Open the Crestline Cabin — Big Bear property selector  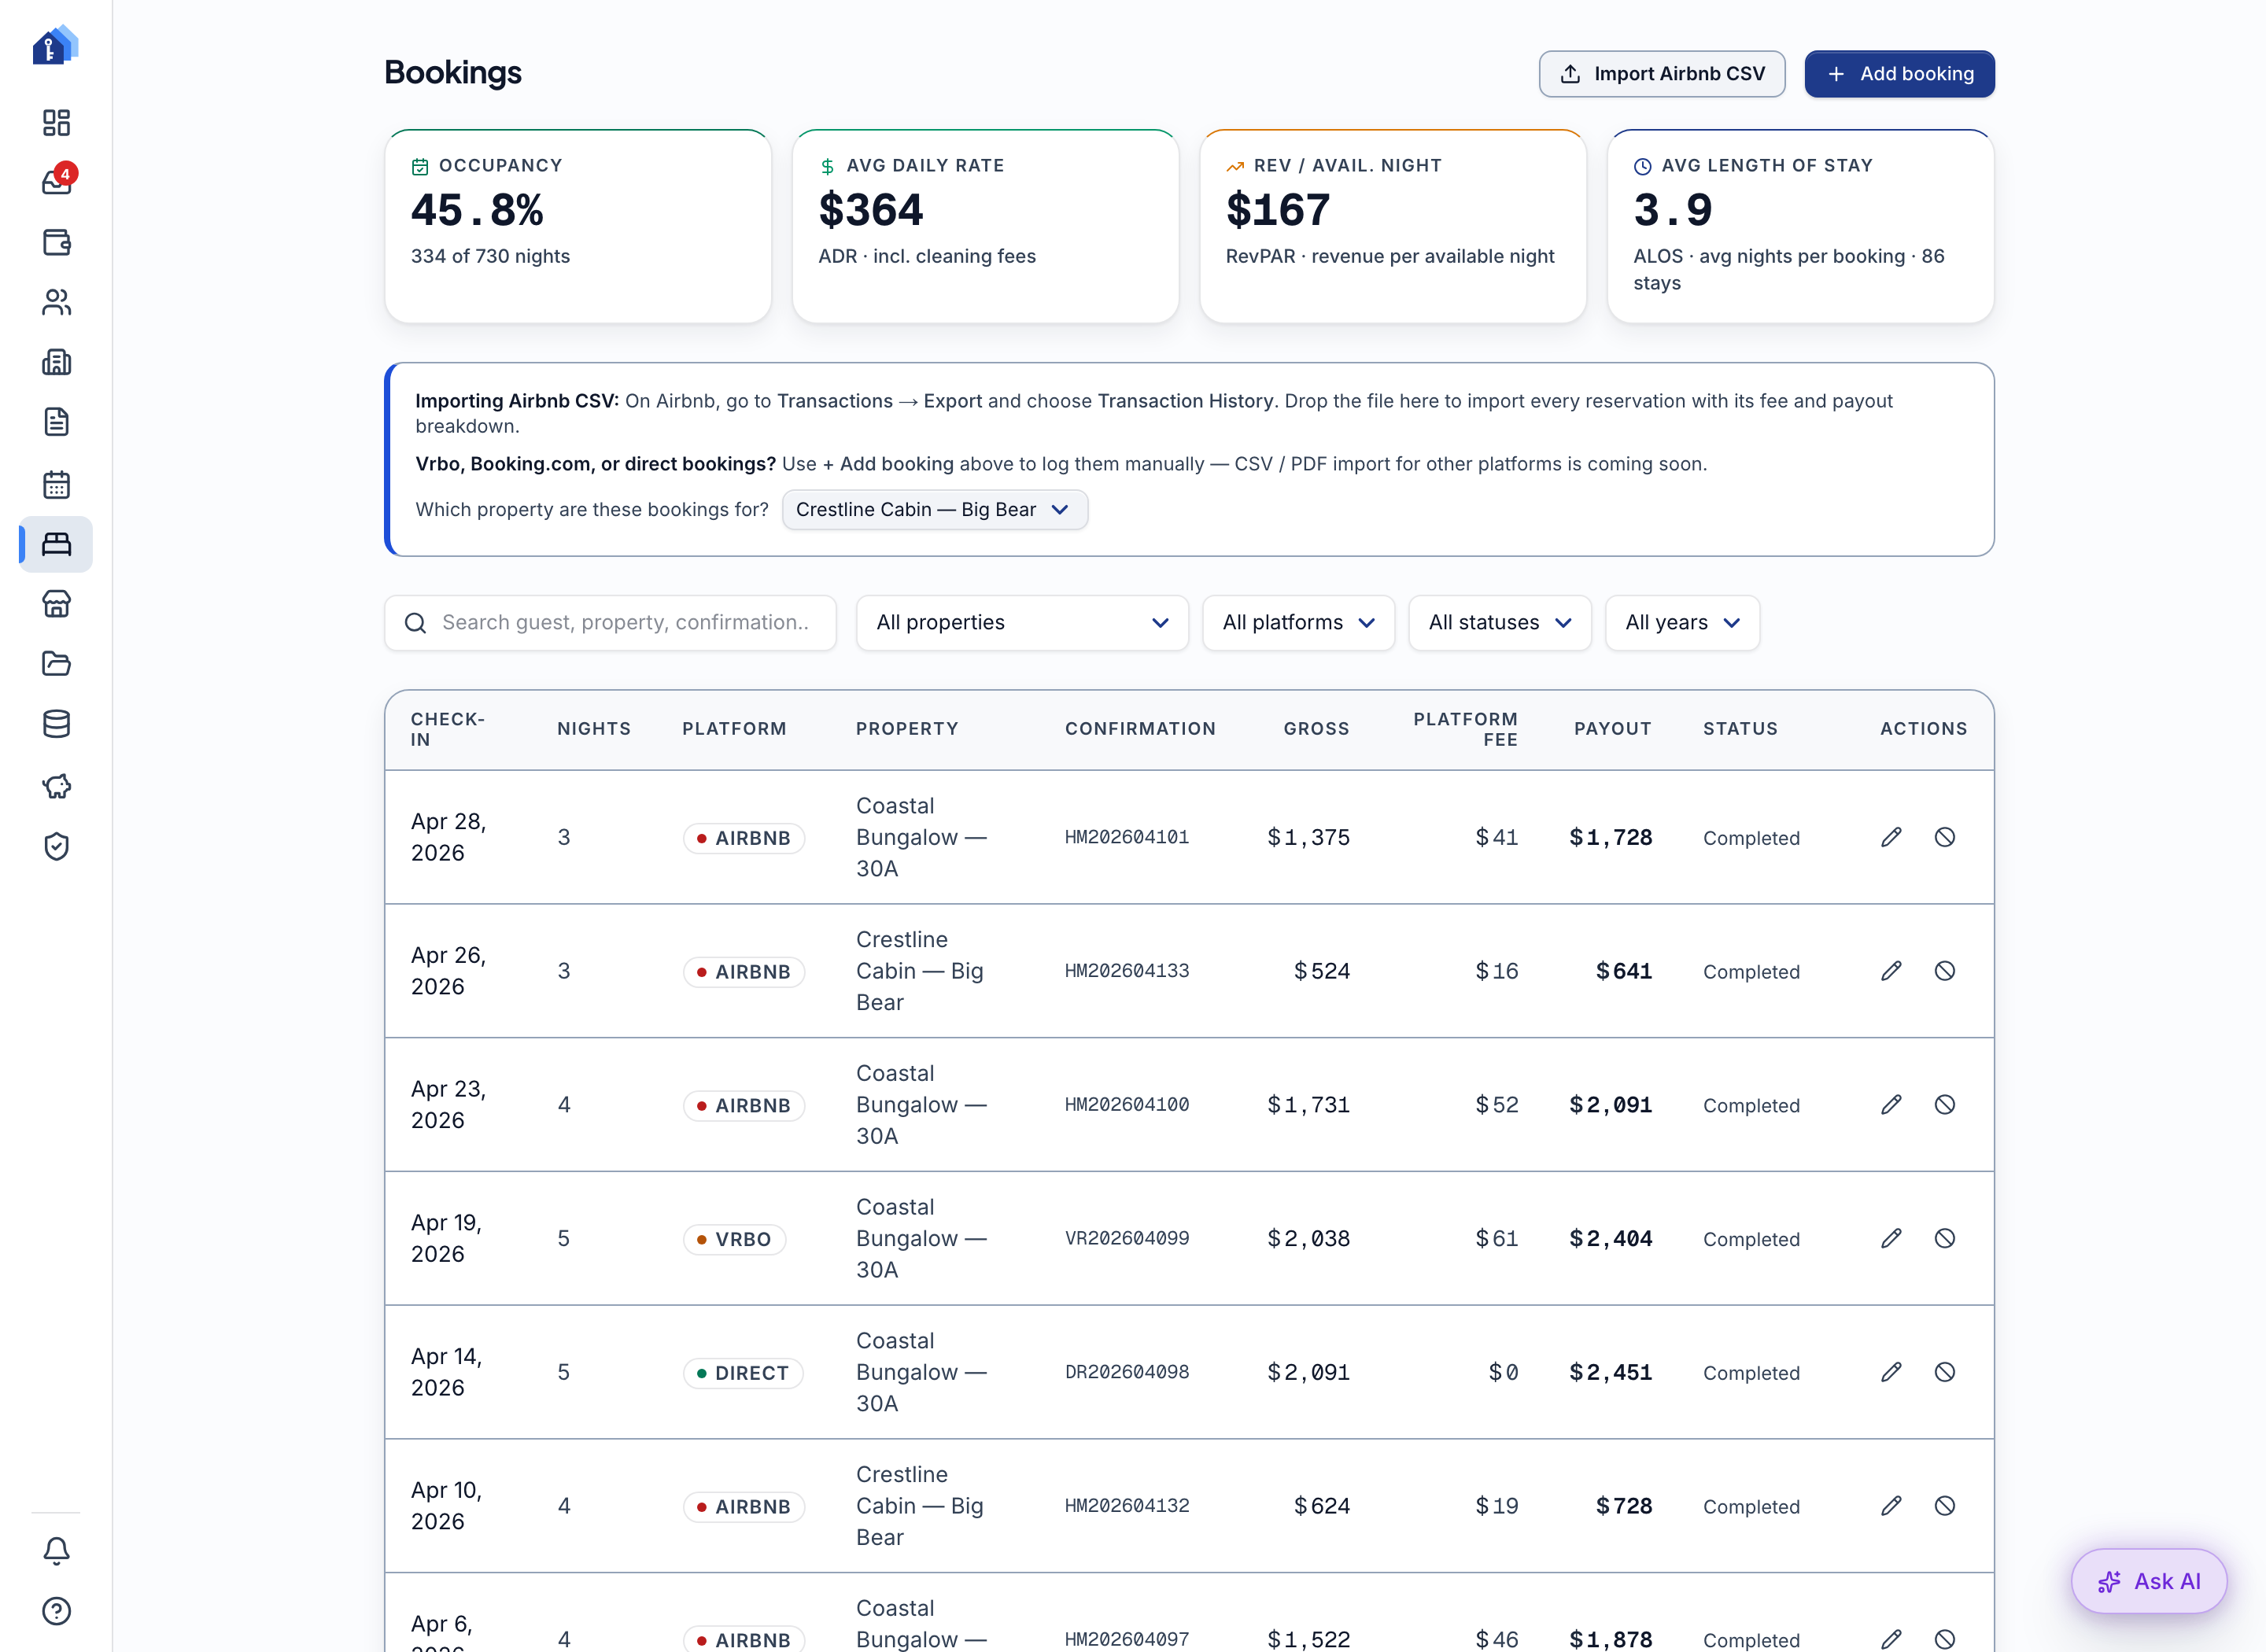(x=934, y=510)
